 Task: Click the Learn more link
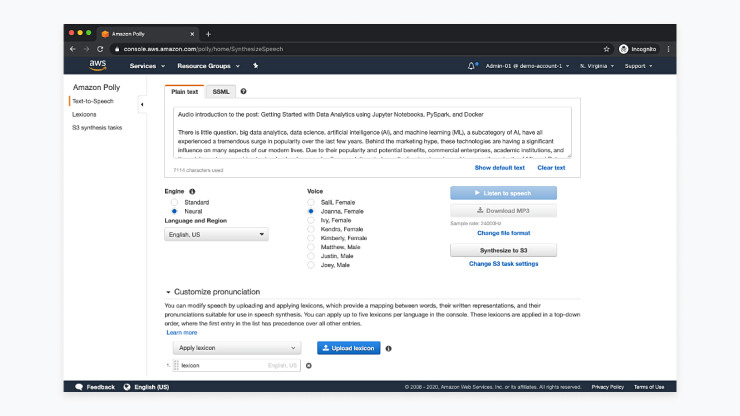(182, 332)
